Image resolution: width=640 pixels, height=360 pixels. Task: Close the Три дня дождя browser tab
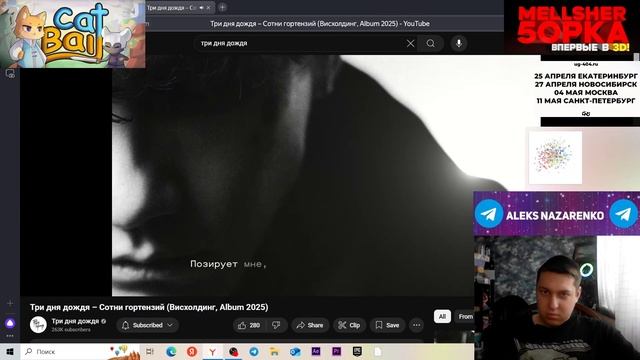209,7
